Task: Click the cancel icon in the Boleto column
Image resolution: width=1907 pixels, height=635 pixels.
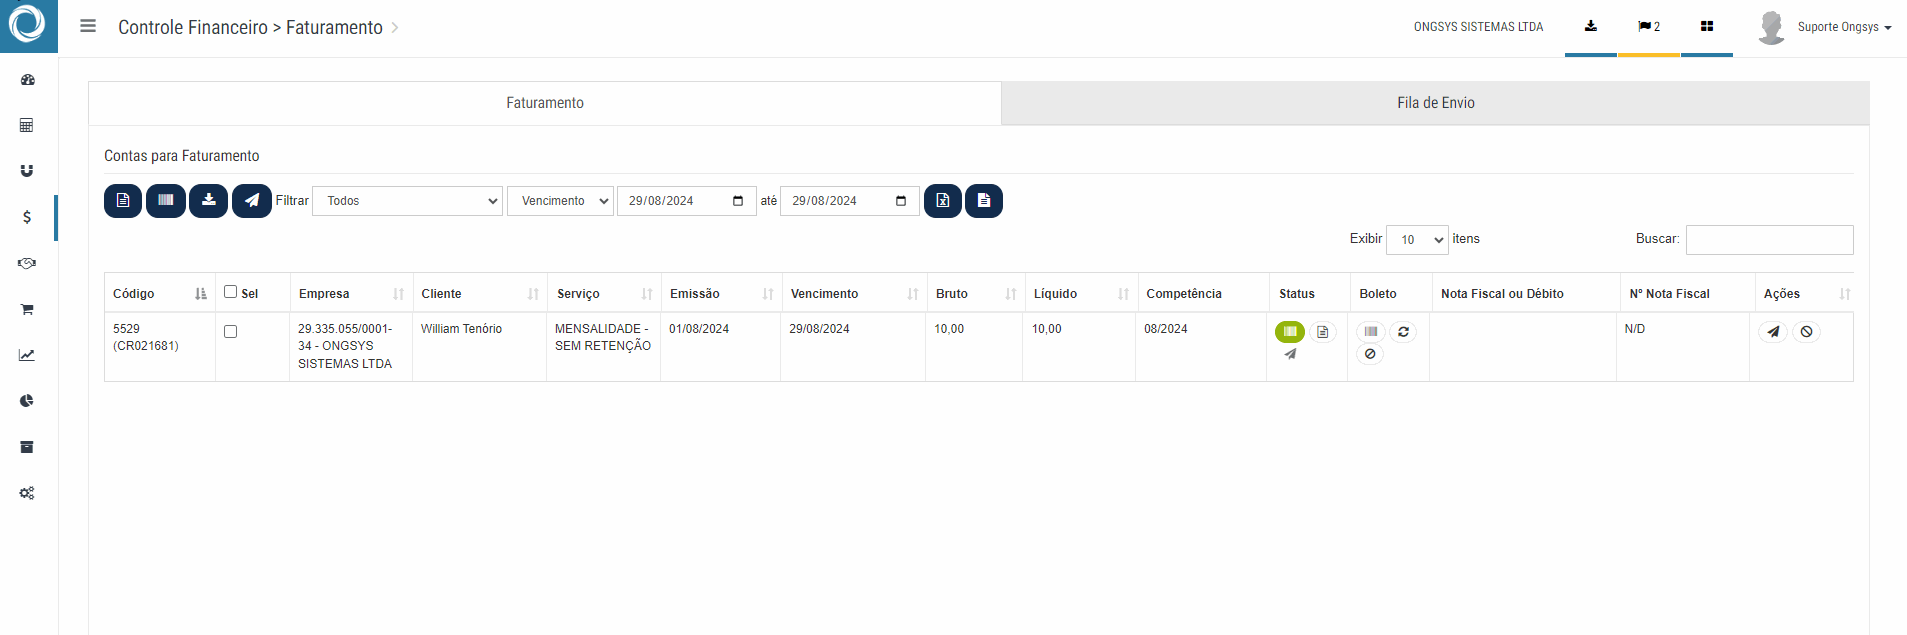Action: (x=1370, y=354)
